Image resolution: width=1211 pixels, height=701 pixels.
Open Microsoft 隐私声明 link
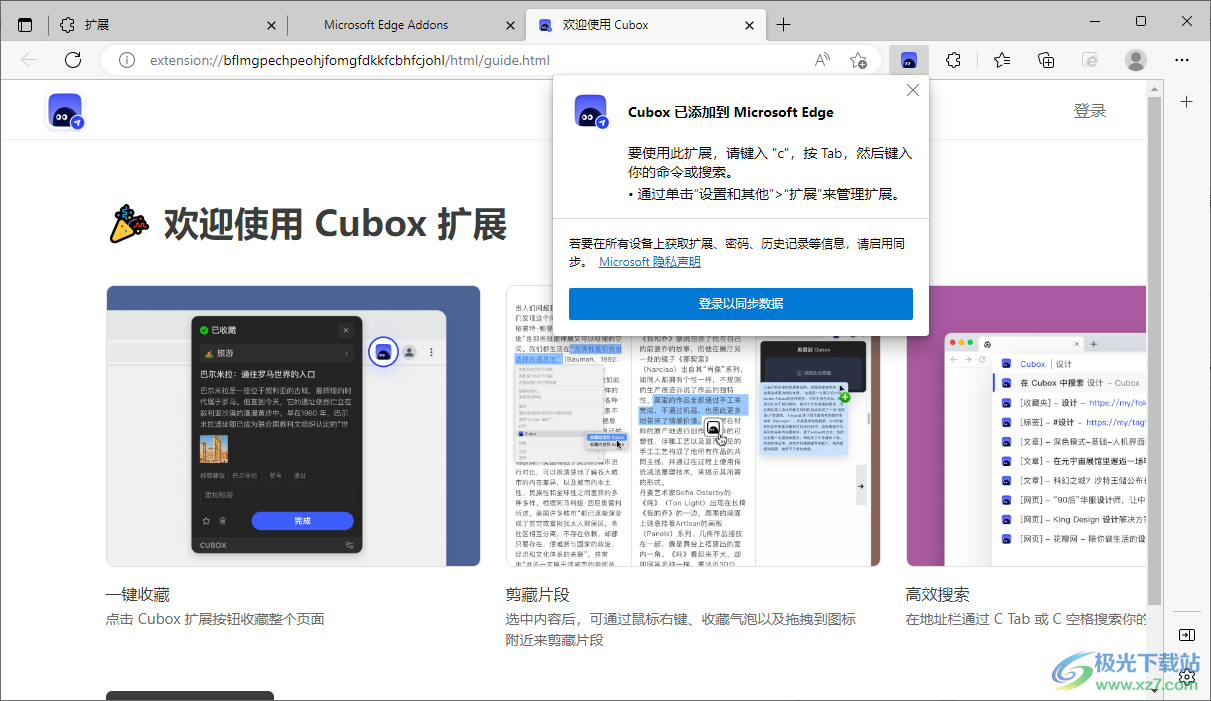(649, 262)
